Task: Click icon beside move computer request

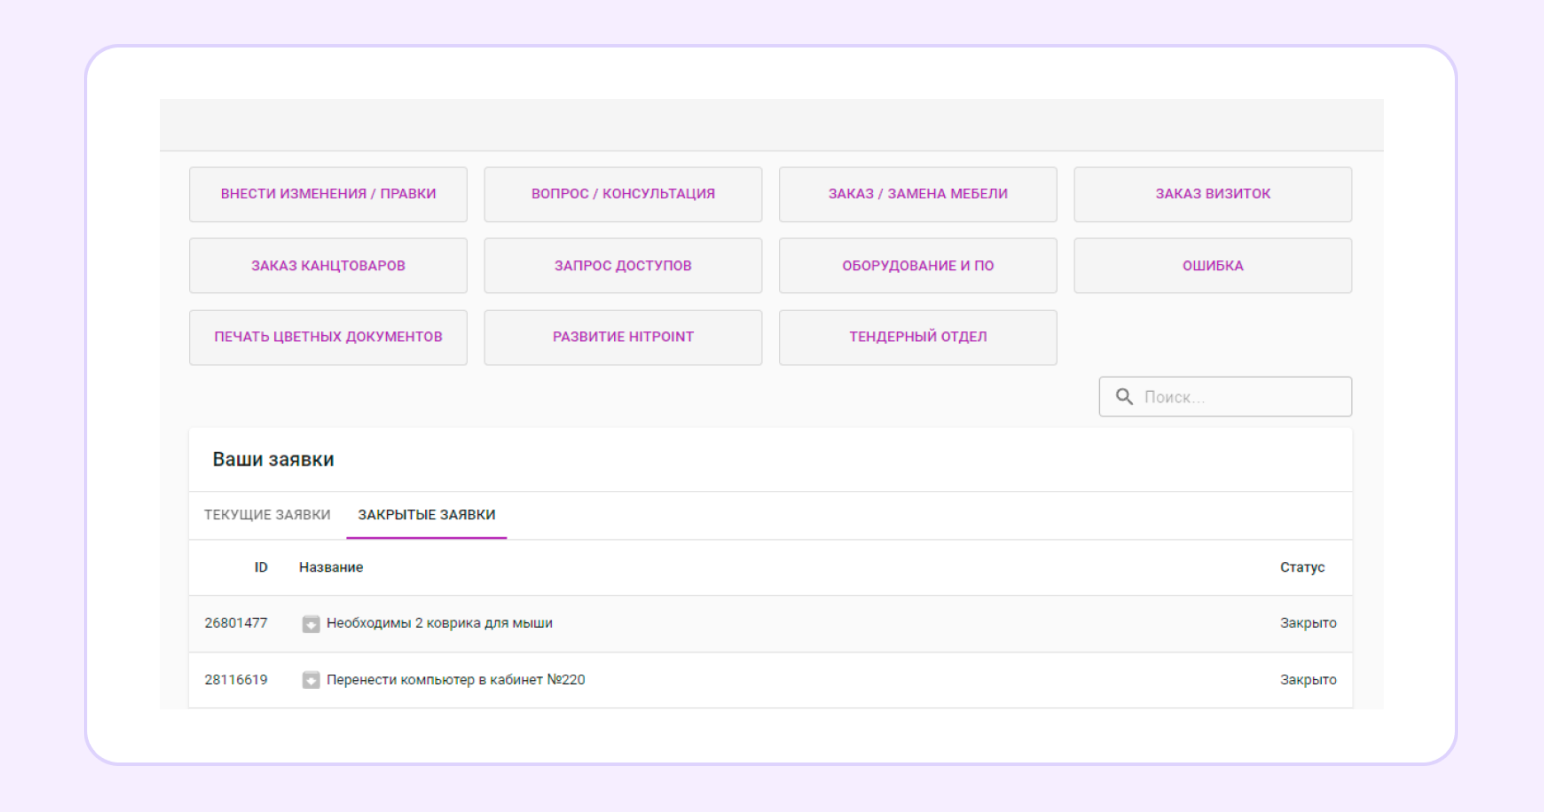Action: pos(311,680)
